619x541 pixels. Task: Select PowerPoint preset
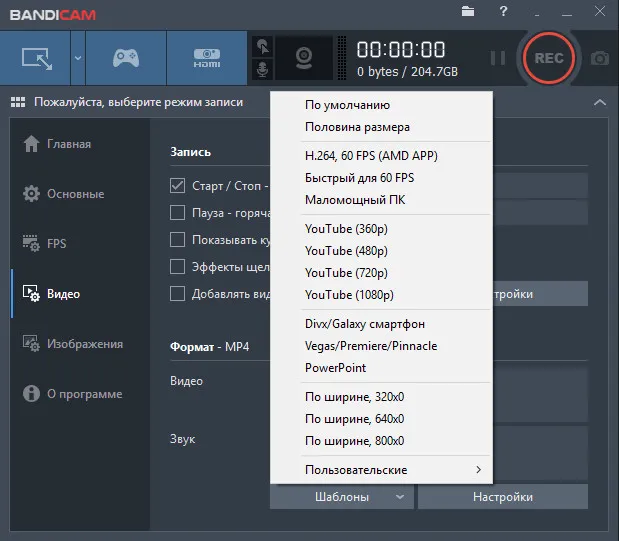pyautogui.click(x=381, y=368)
